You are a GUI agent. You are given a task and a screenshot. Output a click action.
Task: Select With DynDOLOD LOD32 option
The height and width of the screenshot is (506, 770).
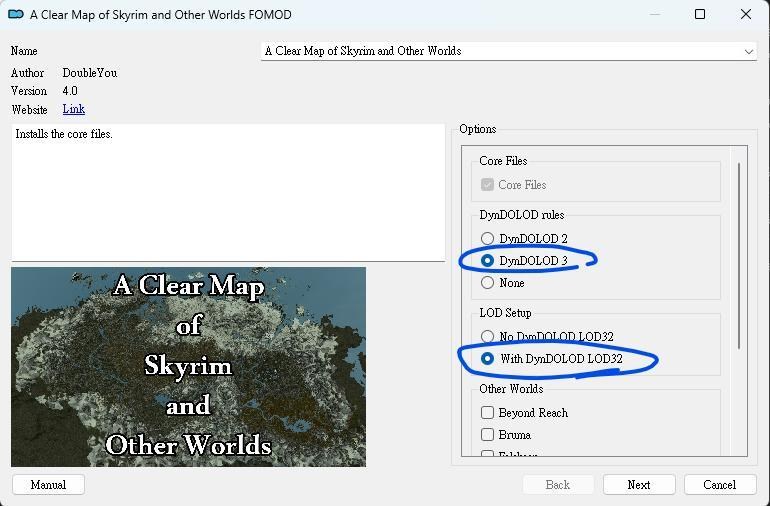click(487, 359)
